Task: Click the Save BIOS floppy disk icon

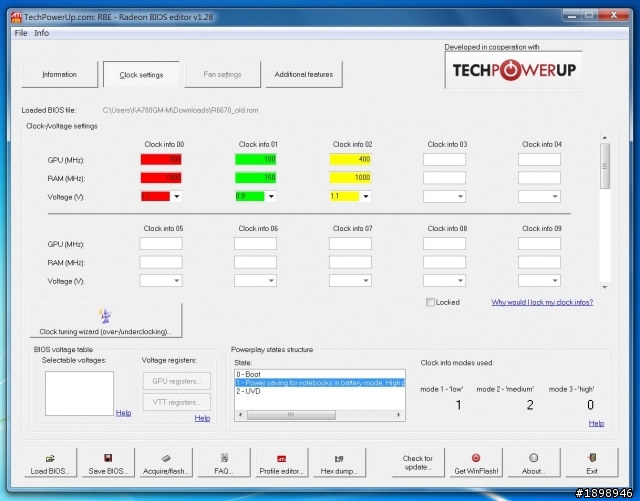Action: coord(108,458)
